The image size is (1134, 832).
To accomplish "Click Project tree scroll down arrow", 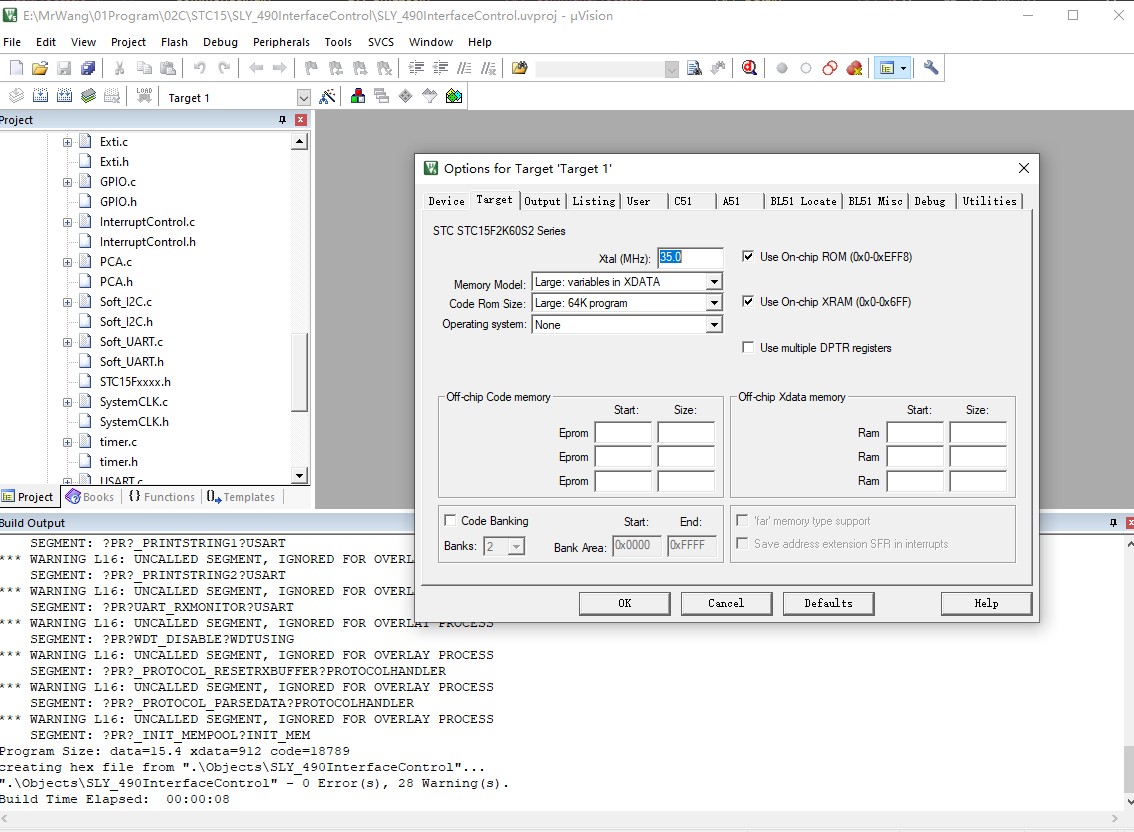I will click(x=300, y=475).
